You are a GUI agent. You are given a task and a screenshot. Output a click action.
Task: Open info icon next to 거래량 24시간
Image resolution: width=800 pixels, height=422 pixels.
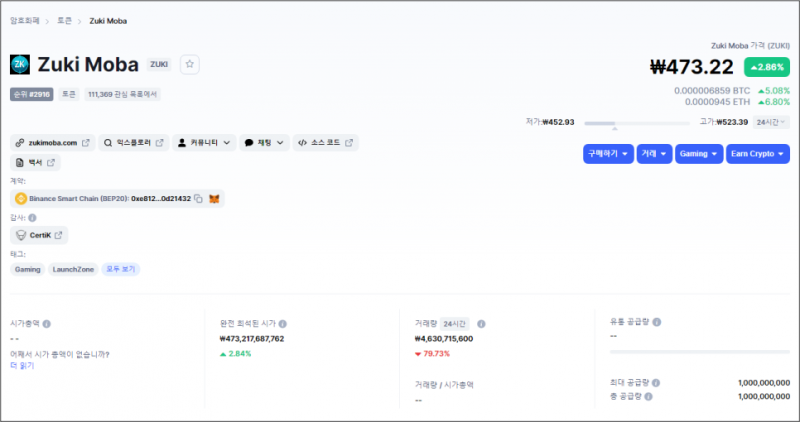(481, 324)
